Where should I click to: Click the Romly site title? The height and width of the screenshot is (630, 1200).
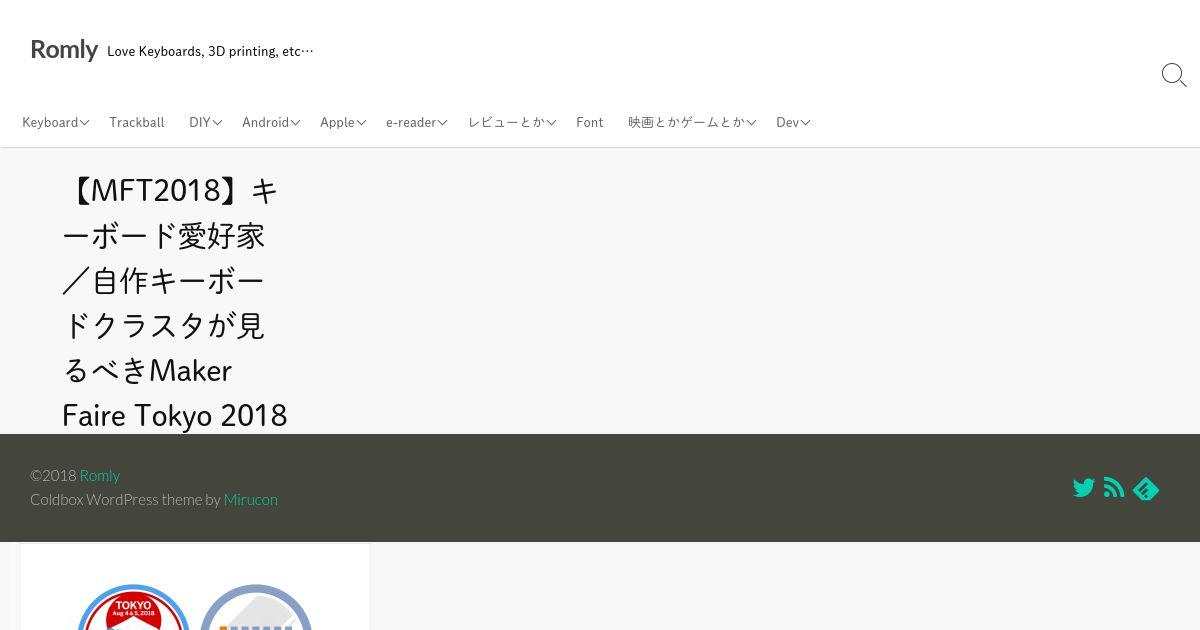[64, 49]
